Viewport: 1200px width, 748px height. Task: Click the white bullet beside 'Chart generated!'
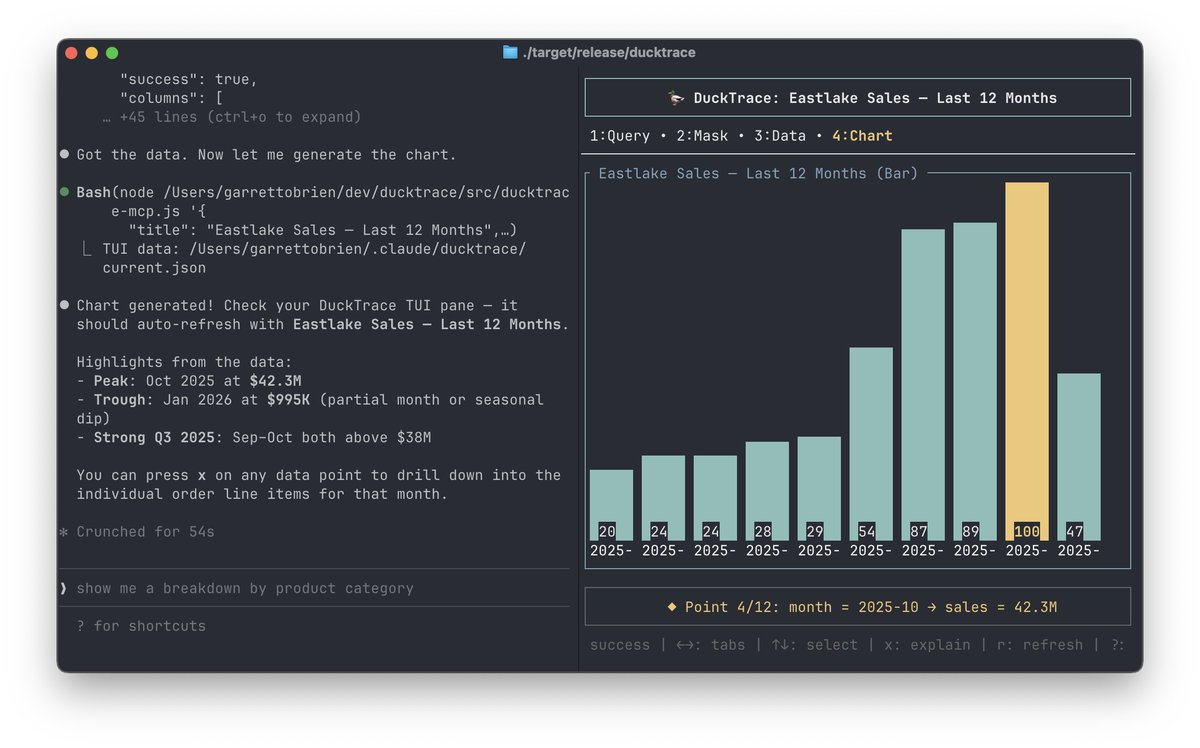65,306
